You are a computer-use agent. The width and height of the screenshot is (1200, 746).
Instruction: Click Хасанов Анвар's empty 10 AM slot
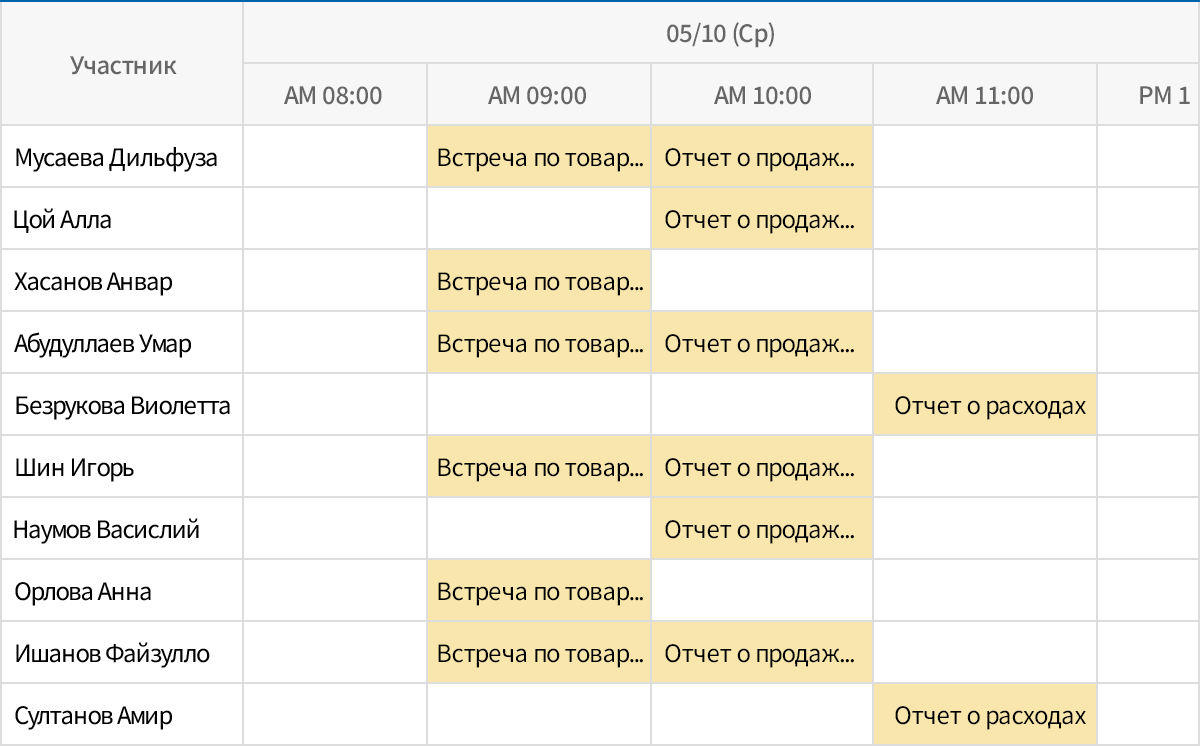click(x=762, y=280)
